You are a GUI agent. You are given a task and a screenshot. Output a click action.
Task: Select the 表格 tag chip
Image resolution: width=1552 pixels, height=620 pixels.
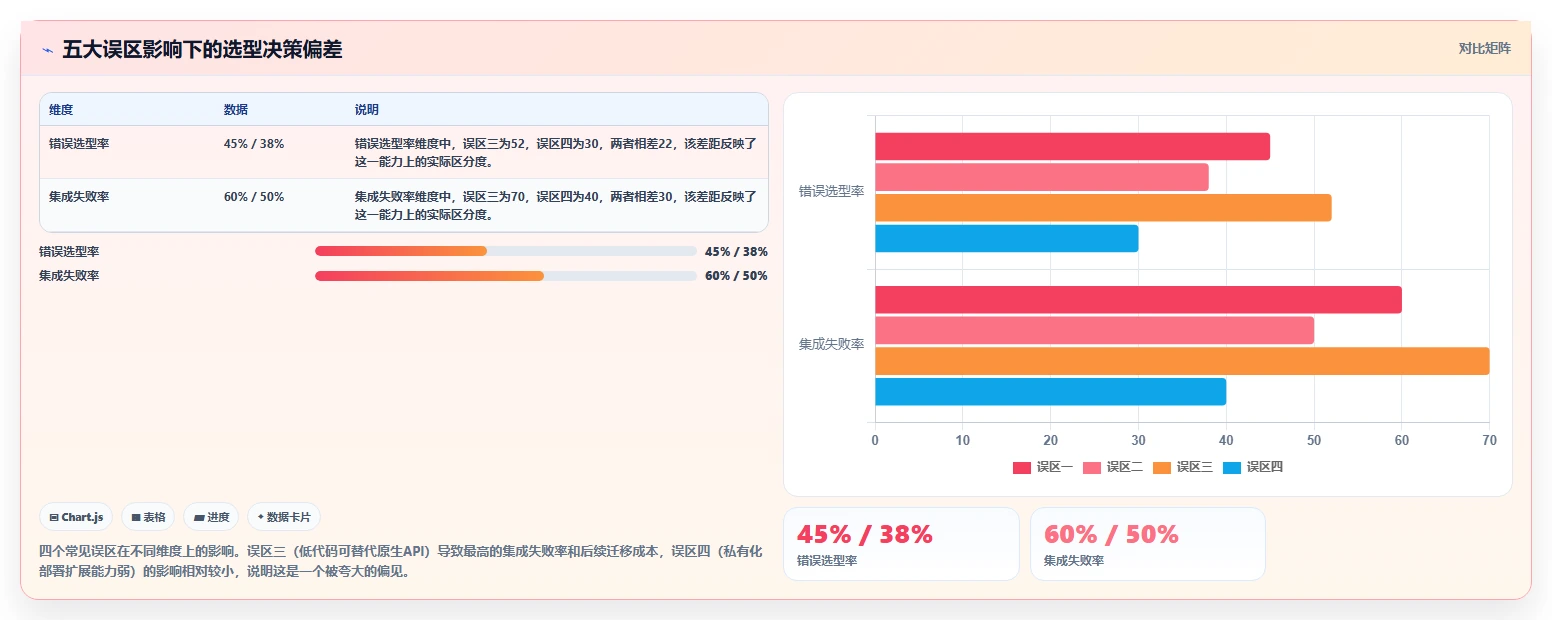coord(148,517)
